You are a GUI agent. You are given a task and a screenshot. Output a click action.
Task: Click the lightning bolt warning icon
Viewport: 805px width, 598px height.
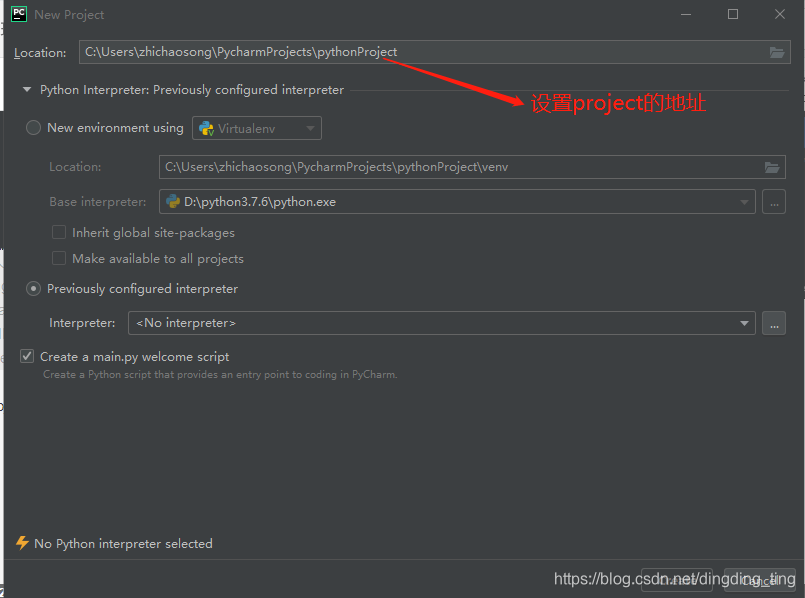[x=22, y=543]
